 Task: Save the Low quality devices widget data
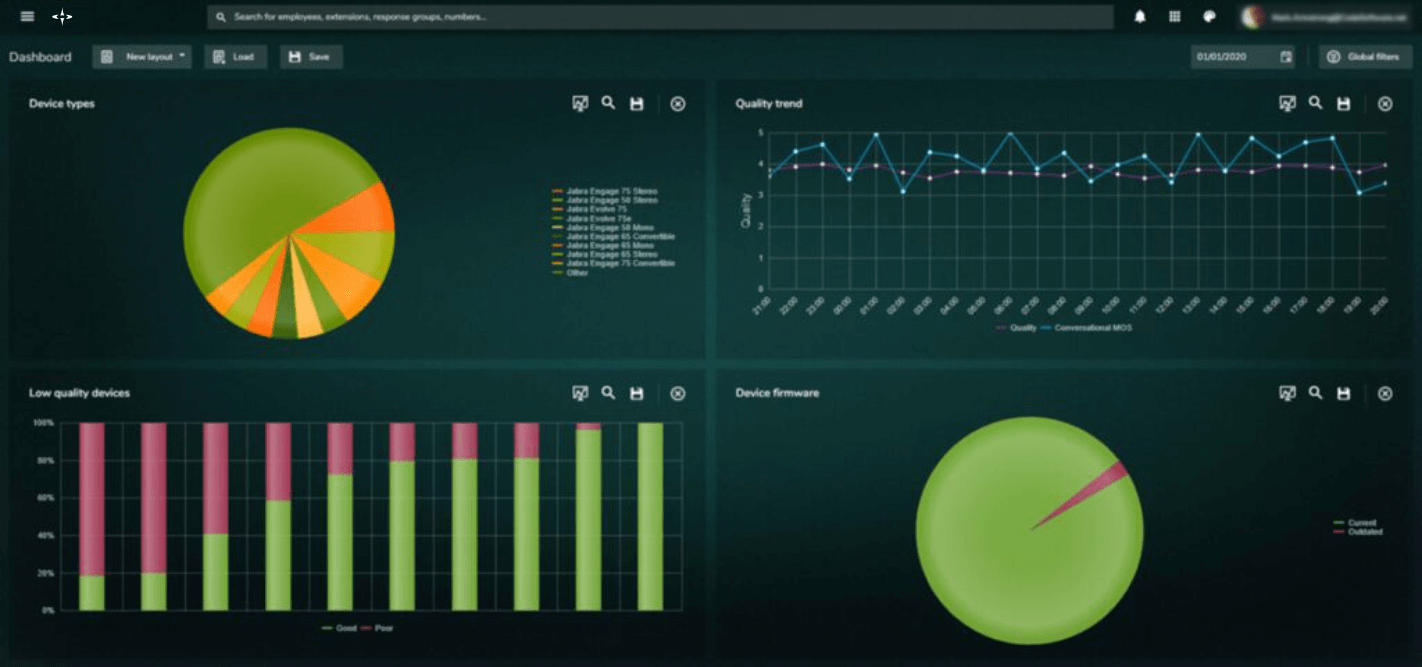pos(636,393)
